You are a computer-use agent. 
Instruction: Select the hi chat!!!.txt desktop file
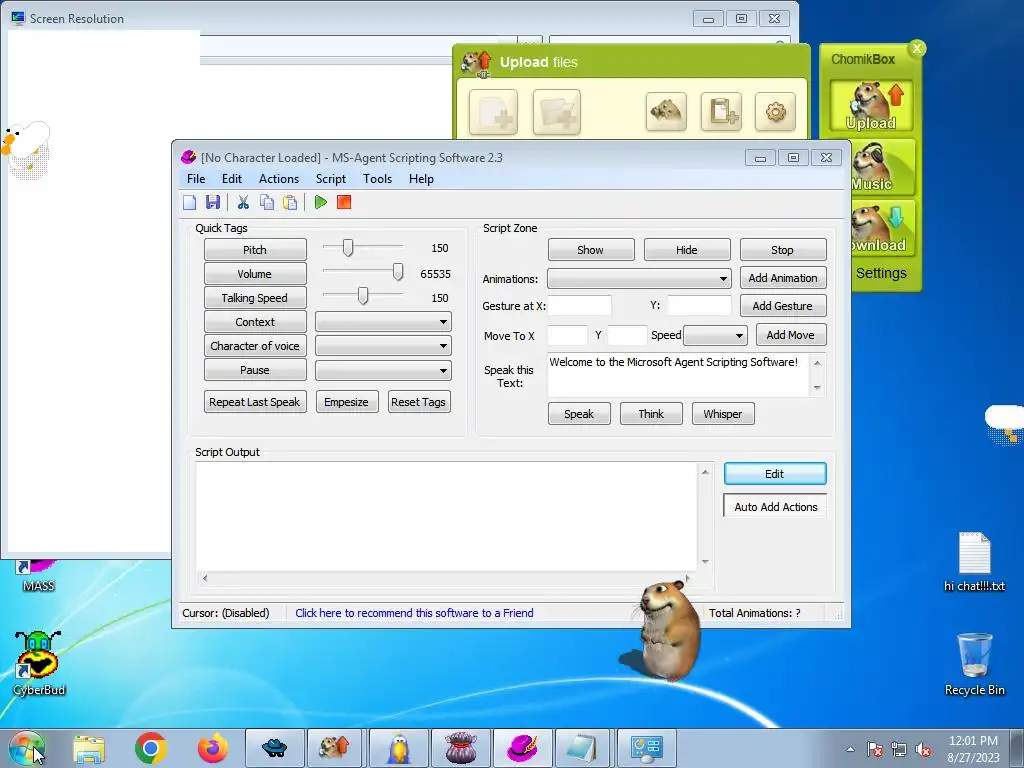[x=974, y=562]
